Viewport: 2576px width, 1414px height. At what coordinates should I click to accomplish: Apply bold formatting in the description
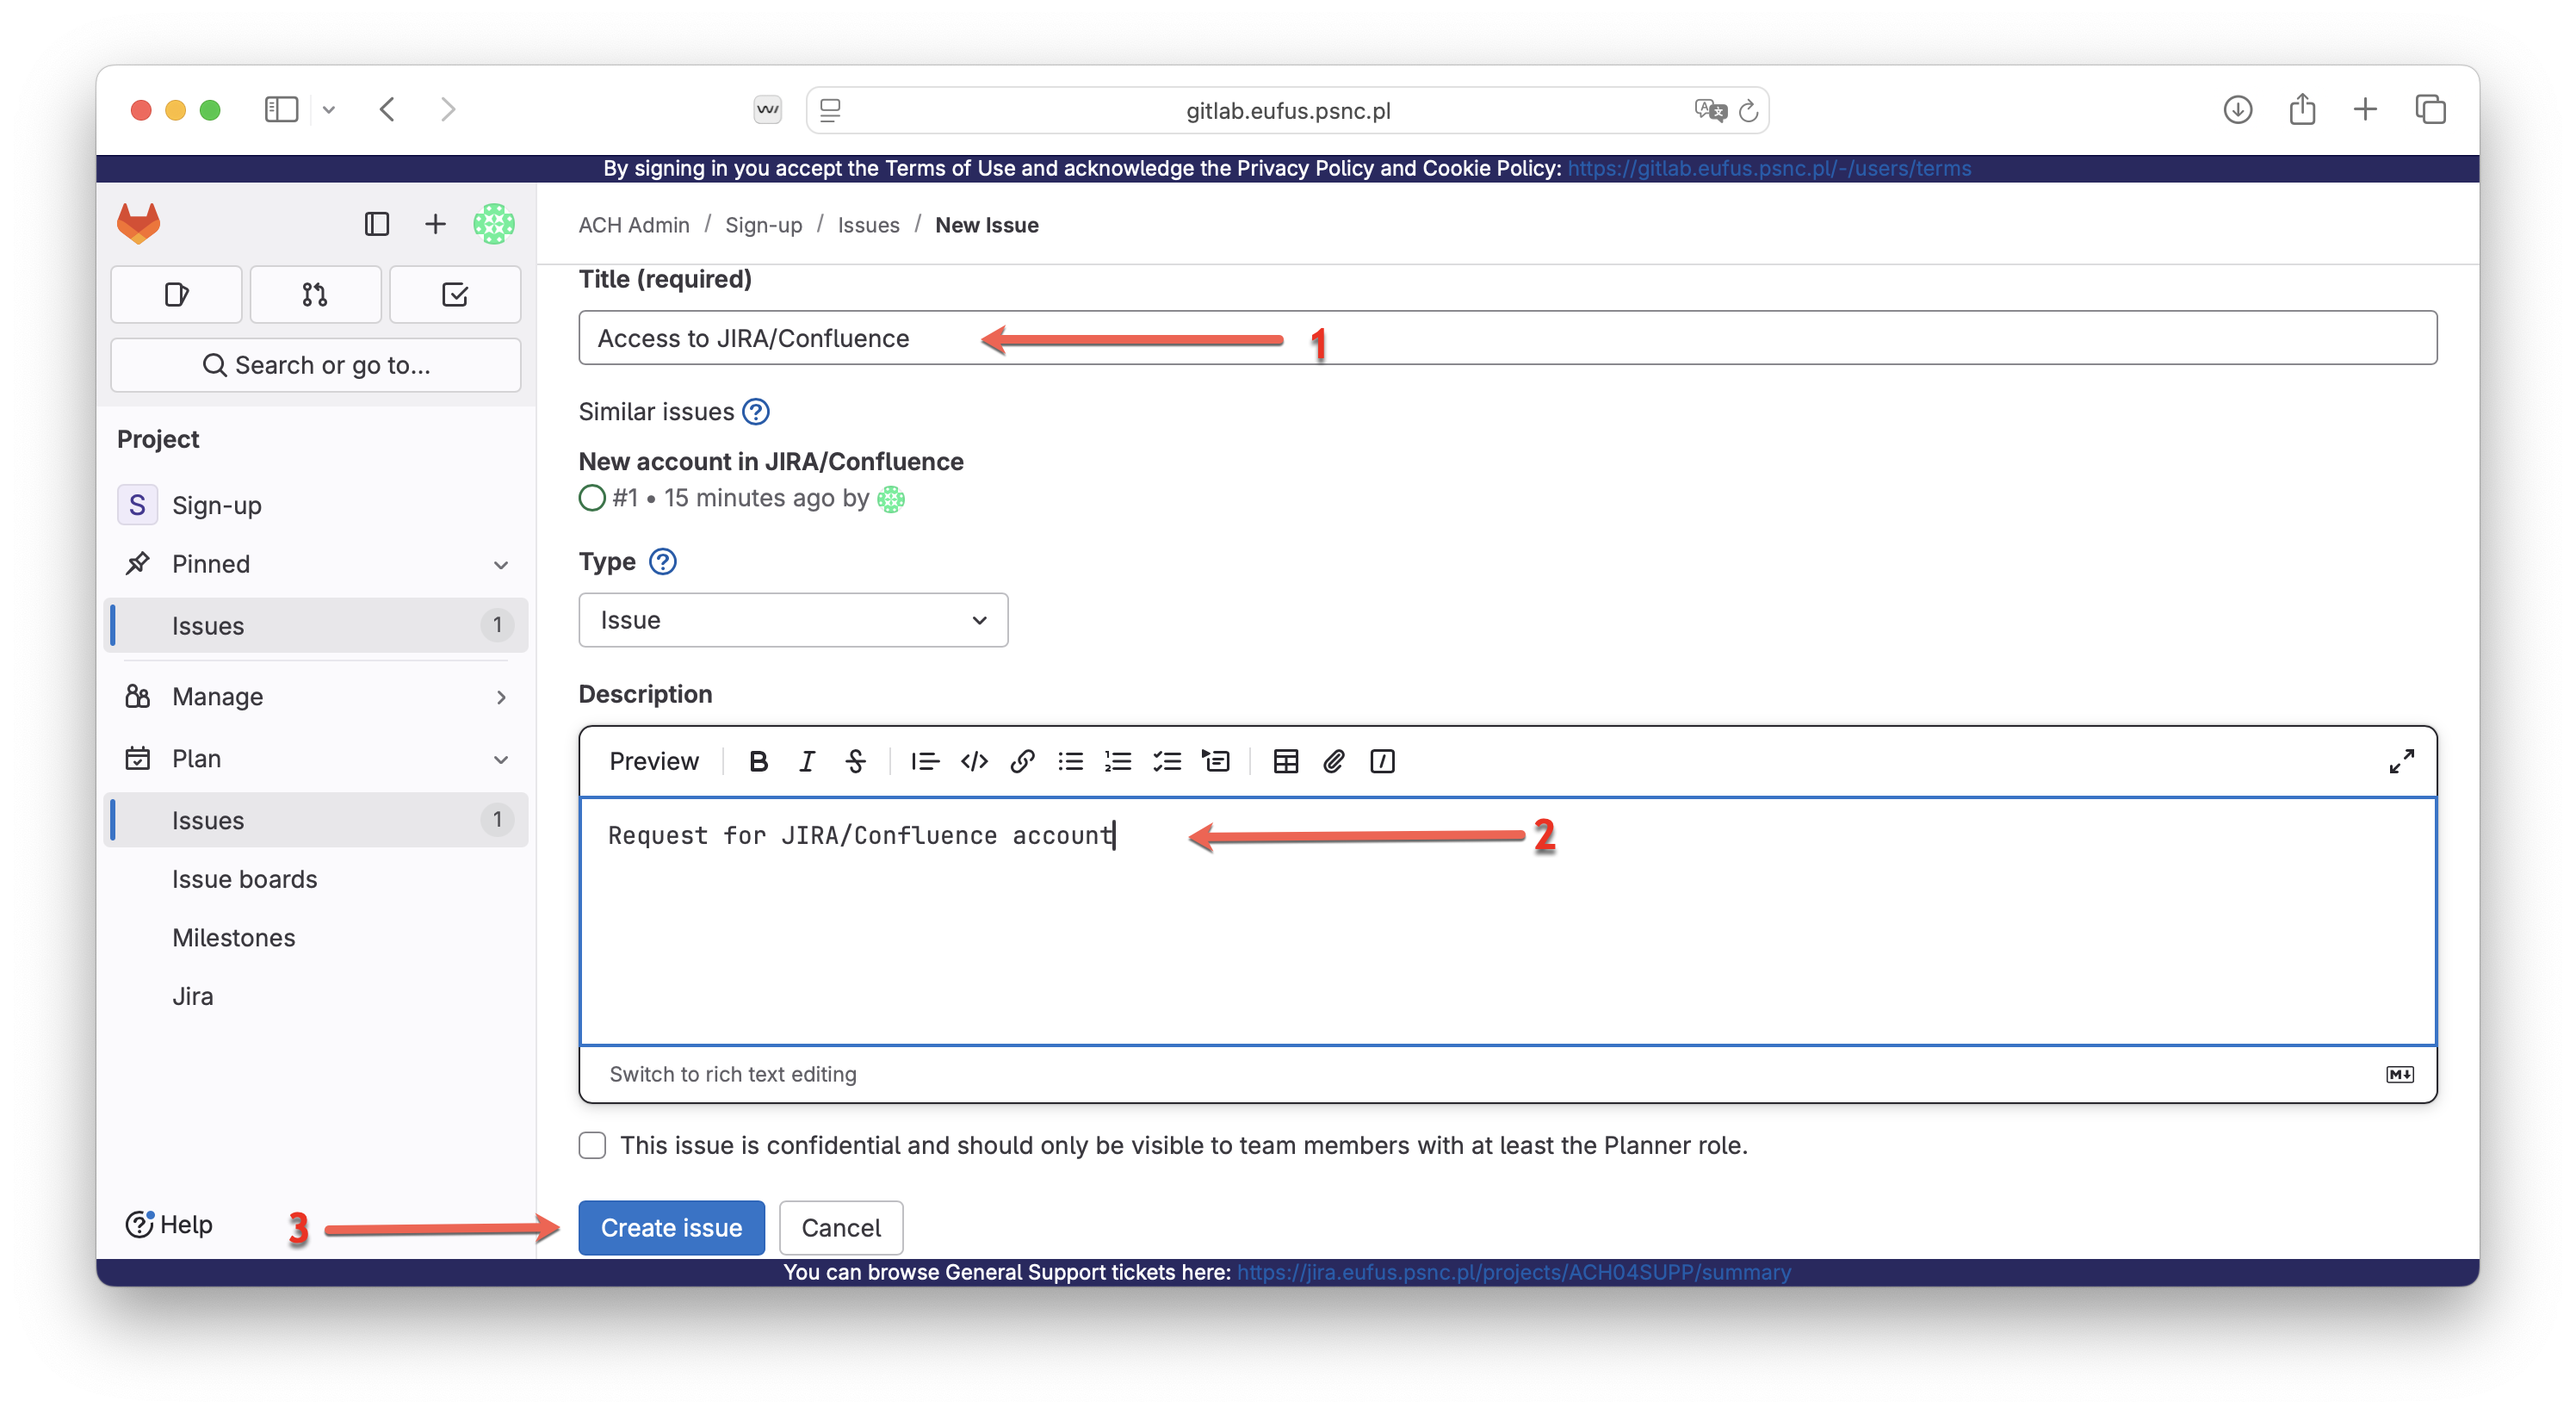pyautogui.click(x=759, y=762)
